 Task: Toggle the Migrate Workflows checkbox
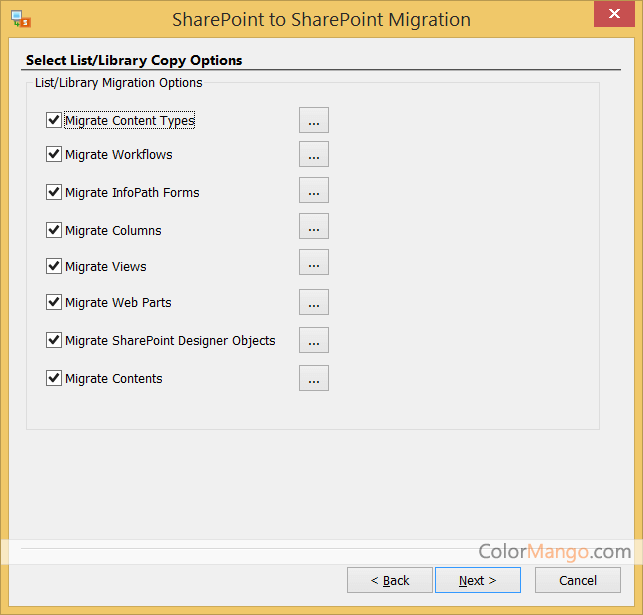(54, 154)
